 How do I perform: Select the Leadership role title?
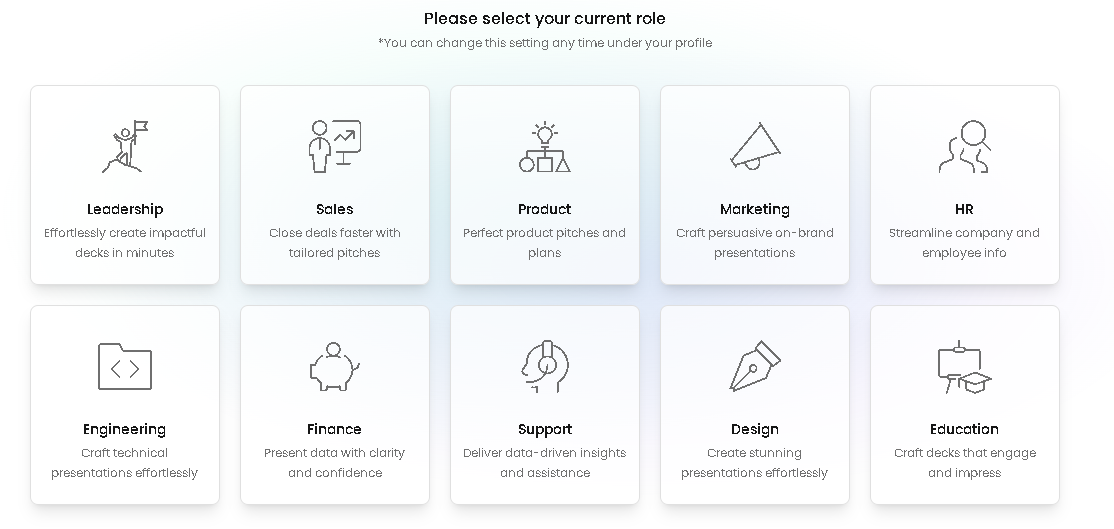coord(125,209)
